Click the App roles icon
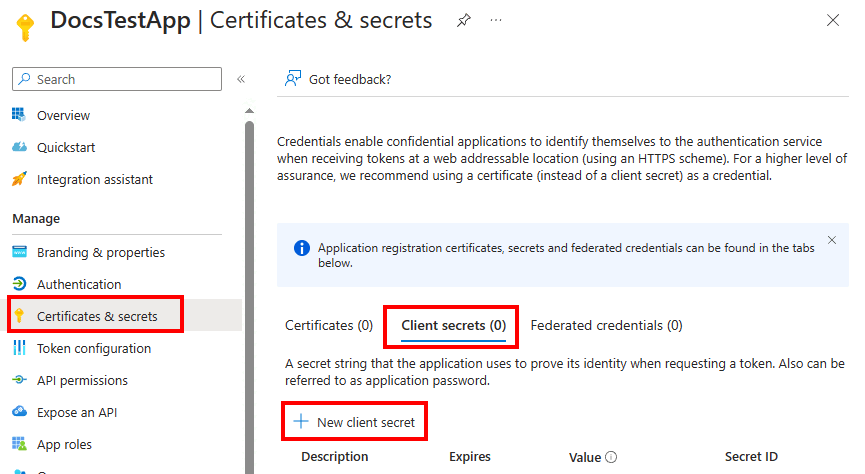Screen dimensions: 865x474 [x=19, y=444]
